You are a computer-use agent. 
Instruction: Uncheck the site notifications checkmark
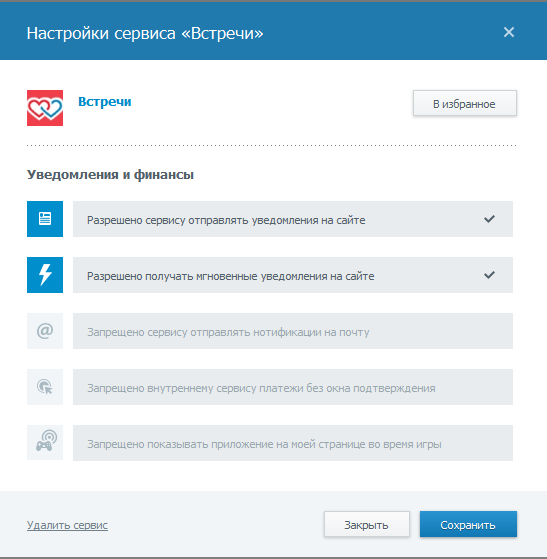coord(489,219)
